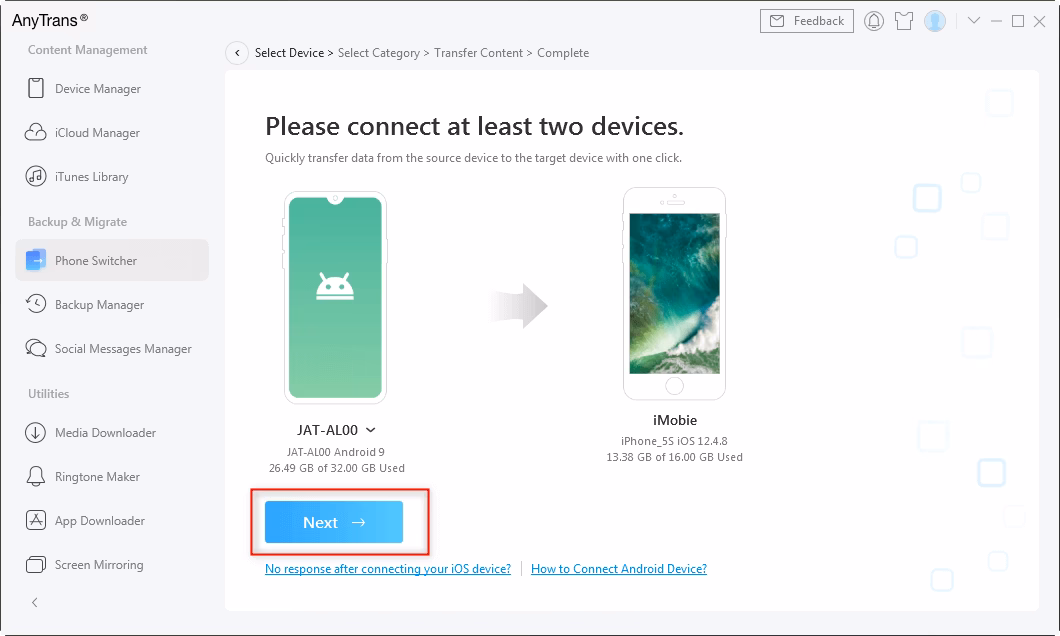Open the Ringtone Maker
This screenshot has width=1060, height=636.
click(x=96, y=476)
